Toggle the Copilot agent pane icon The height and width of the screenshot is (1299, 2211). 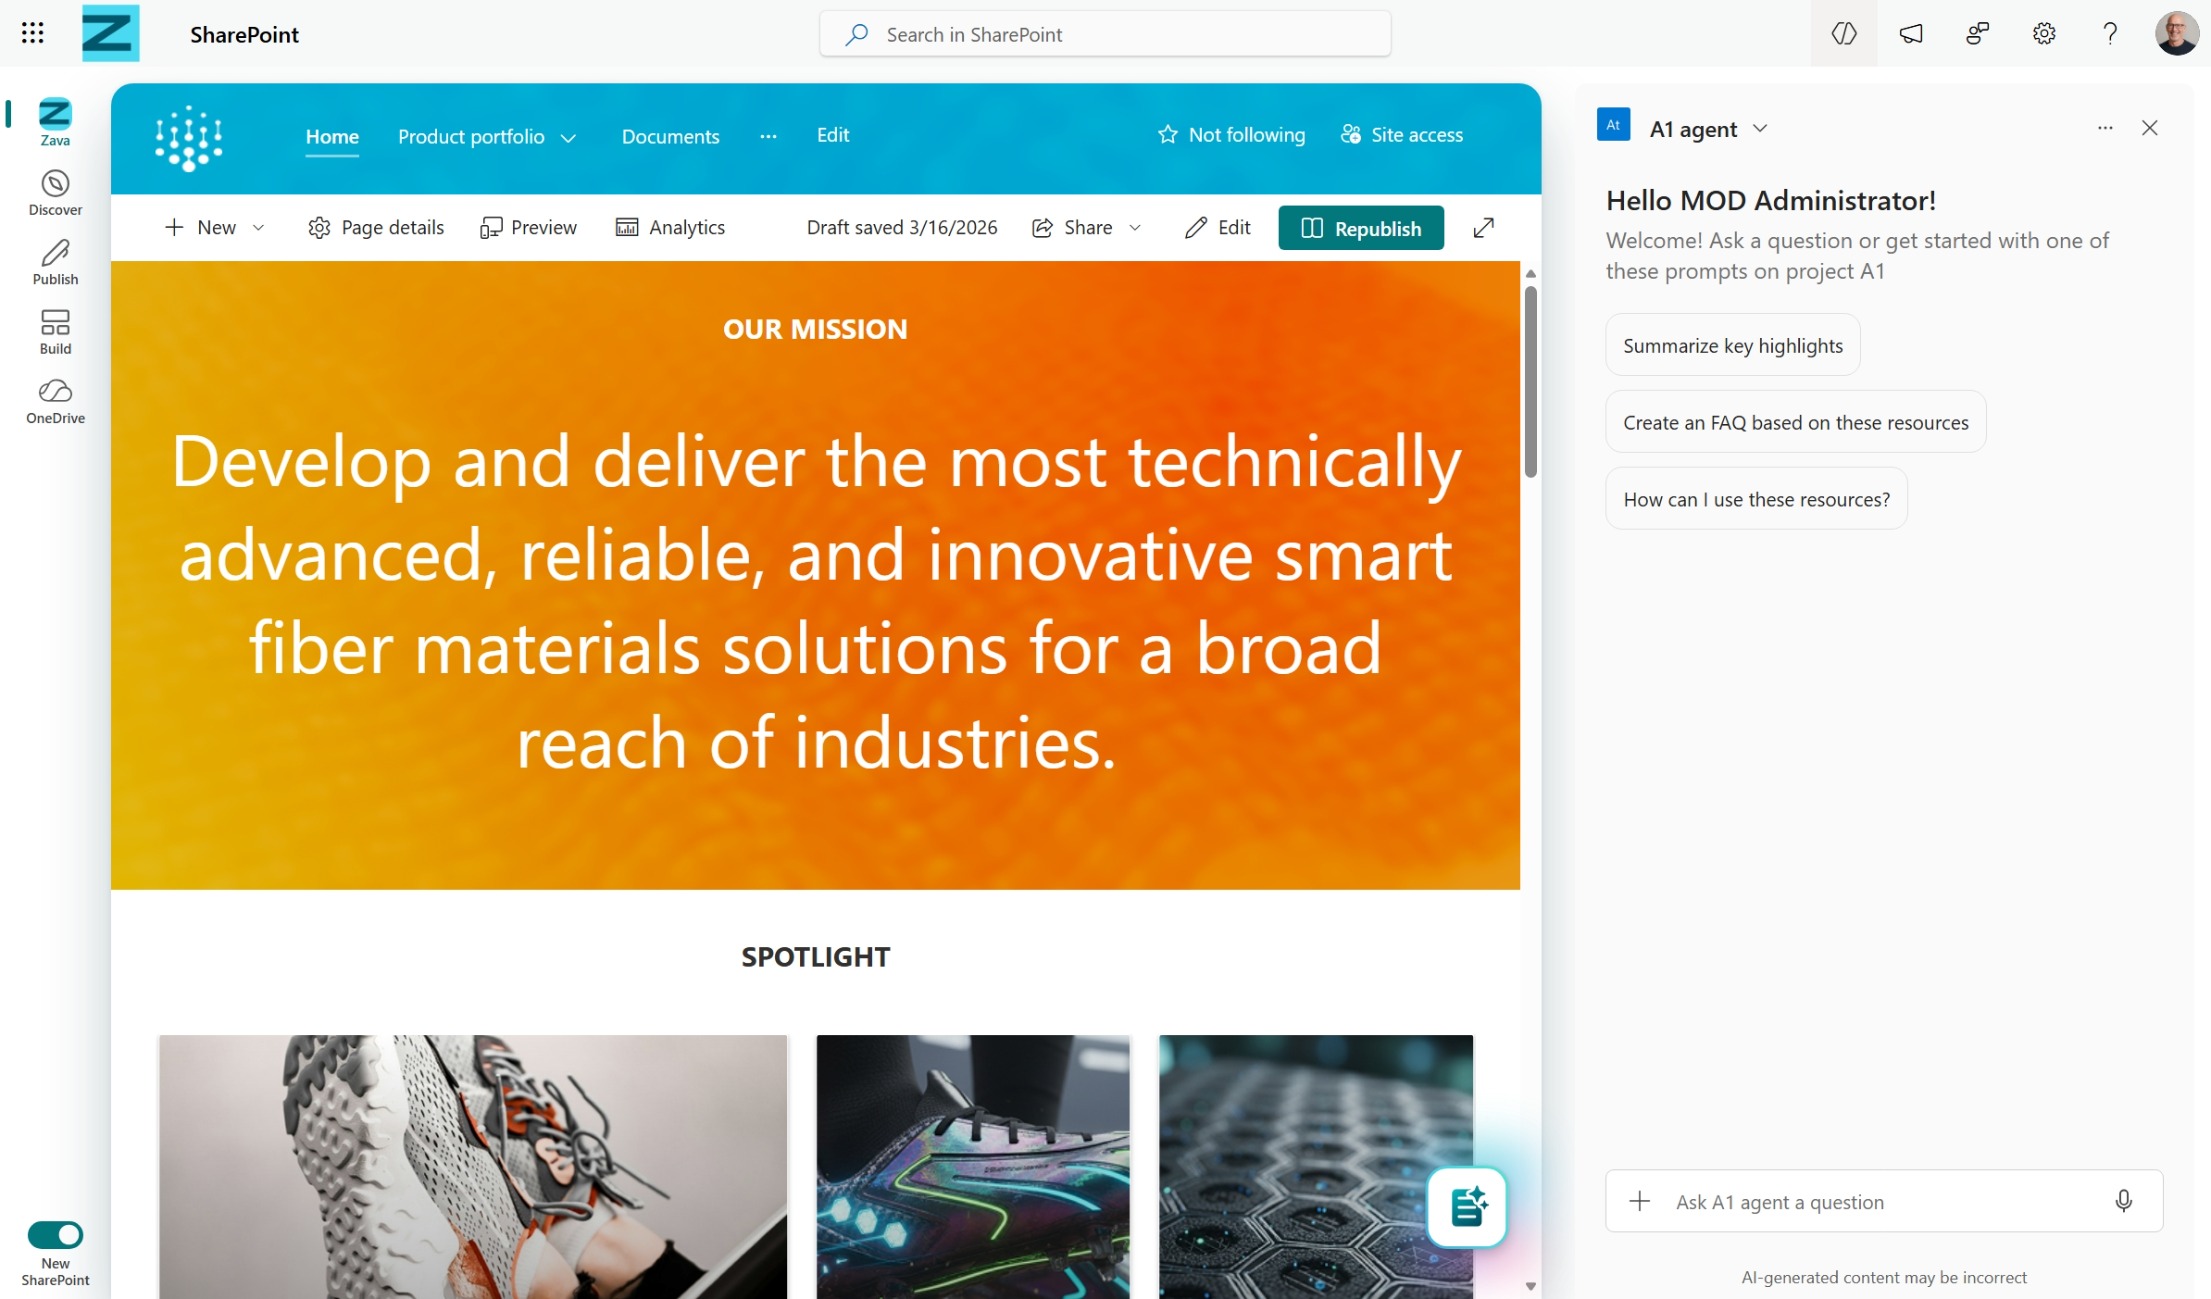[1843, 34]
